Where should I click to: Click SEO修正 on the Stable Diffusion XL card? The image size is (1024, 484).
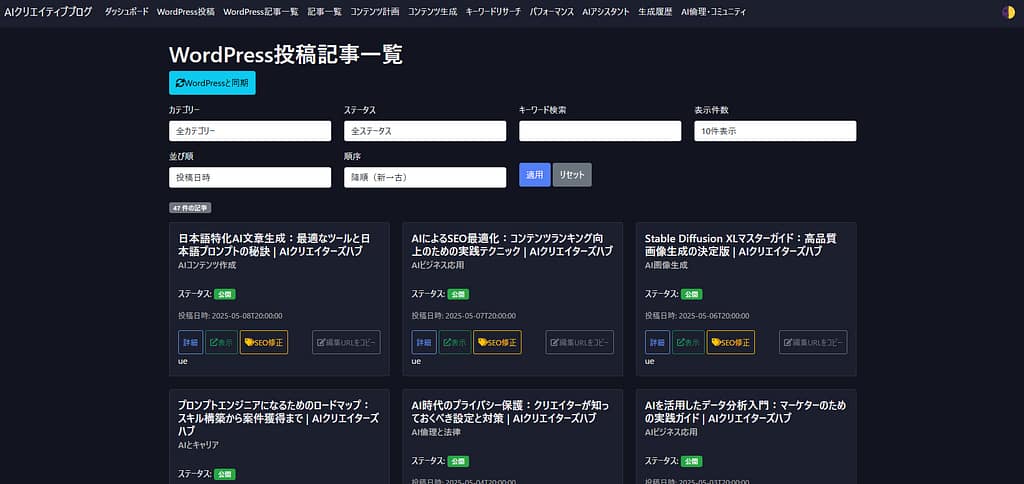tap(730, 342)
